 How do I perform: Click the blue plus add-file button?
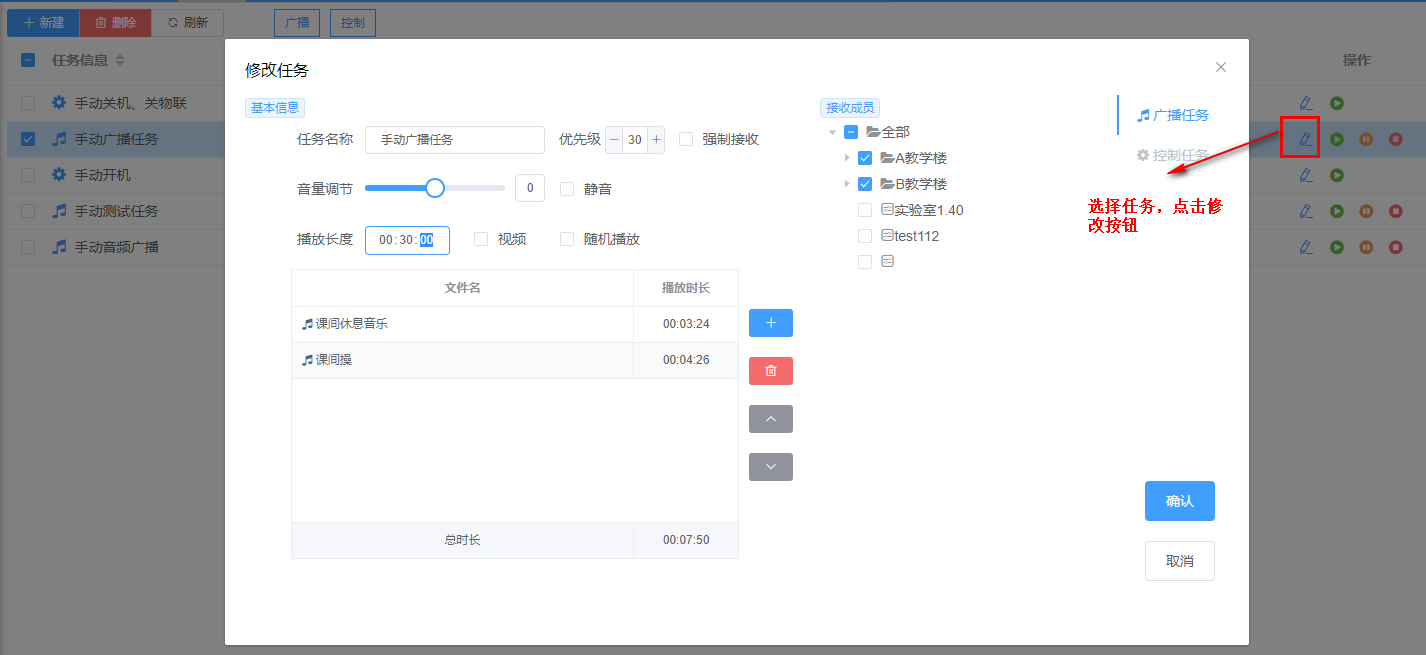tap(770, 323)
